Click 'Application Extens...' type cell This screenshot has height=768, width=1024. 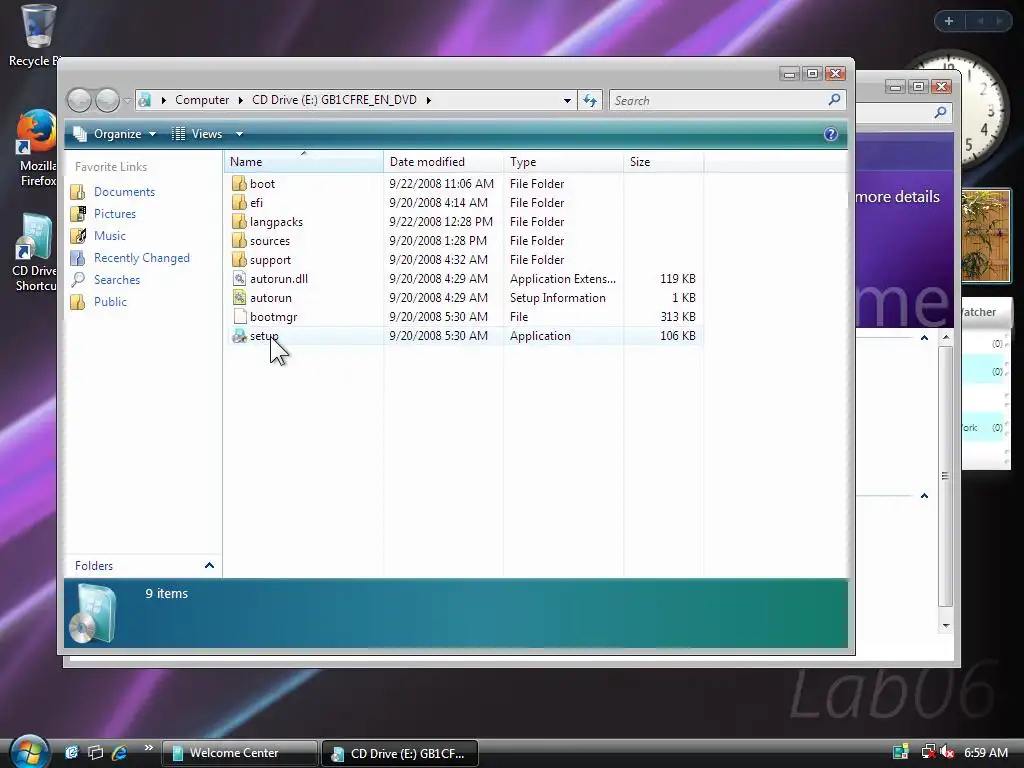[x=562, y=278]
